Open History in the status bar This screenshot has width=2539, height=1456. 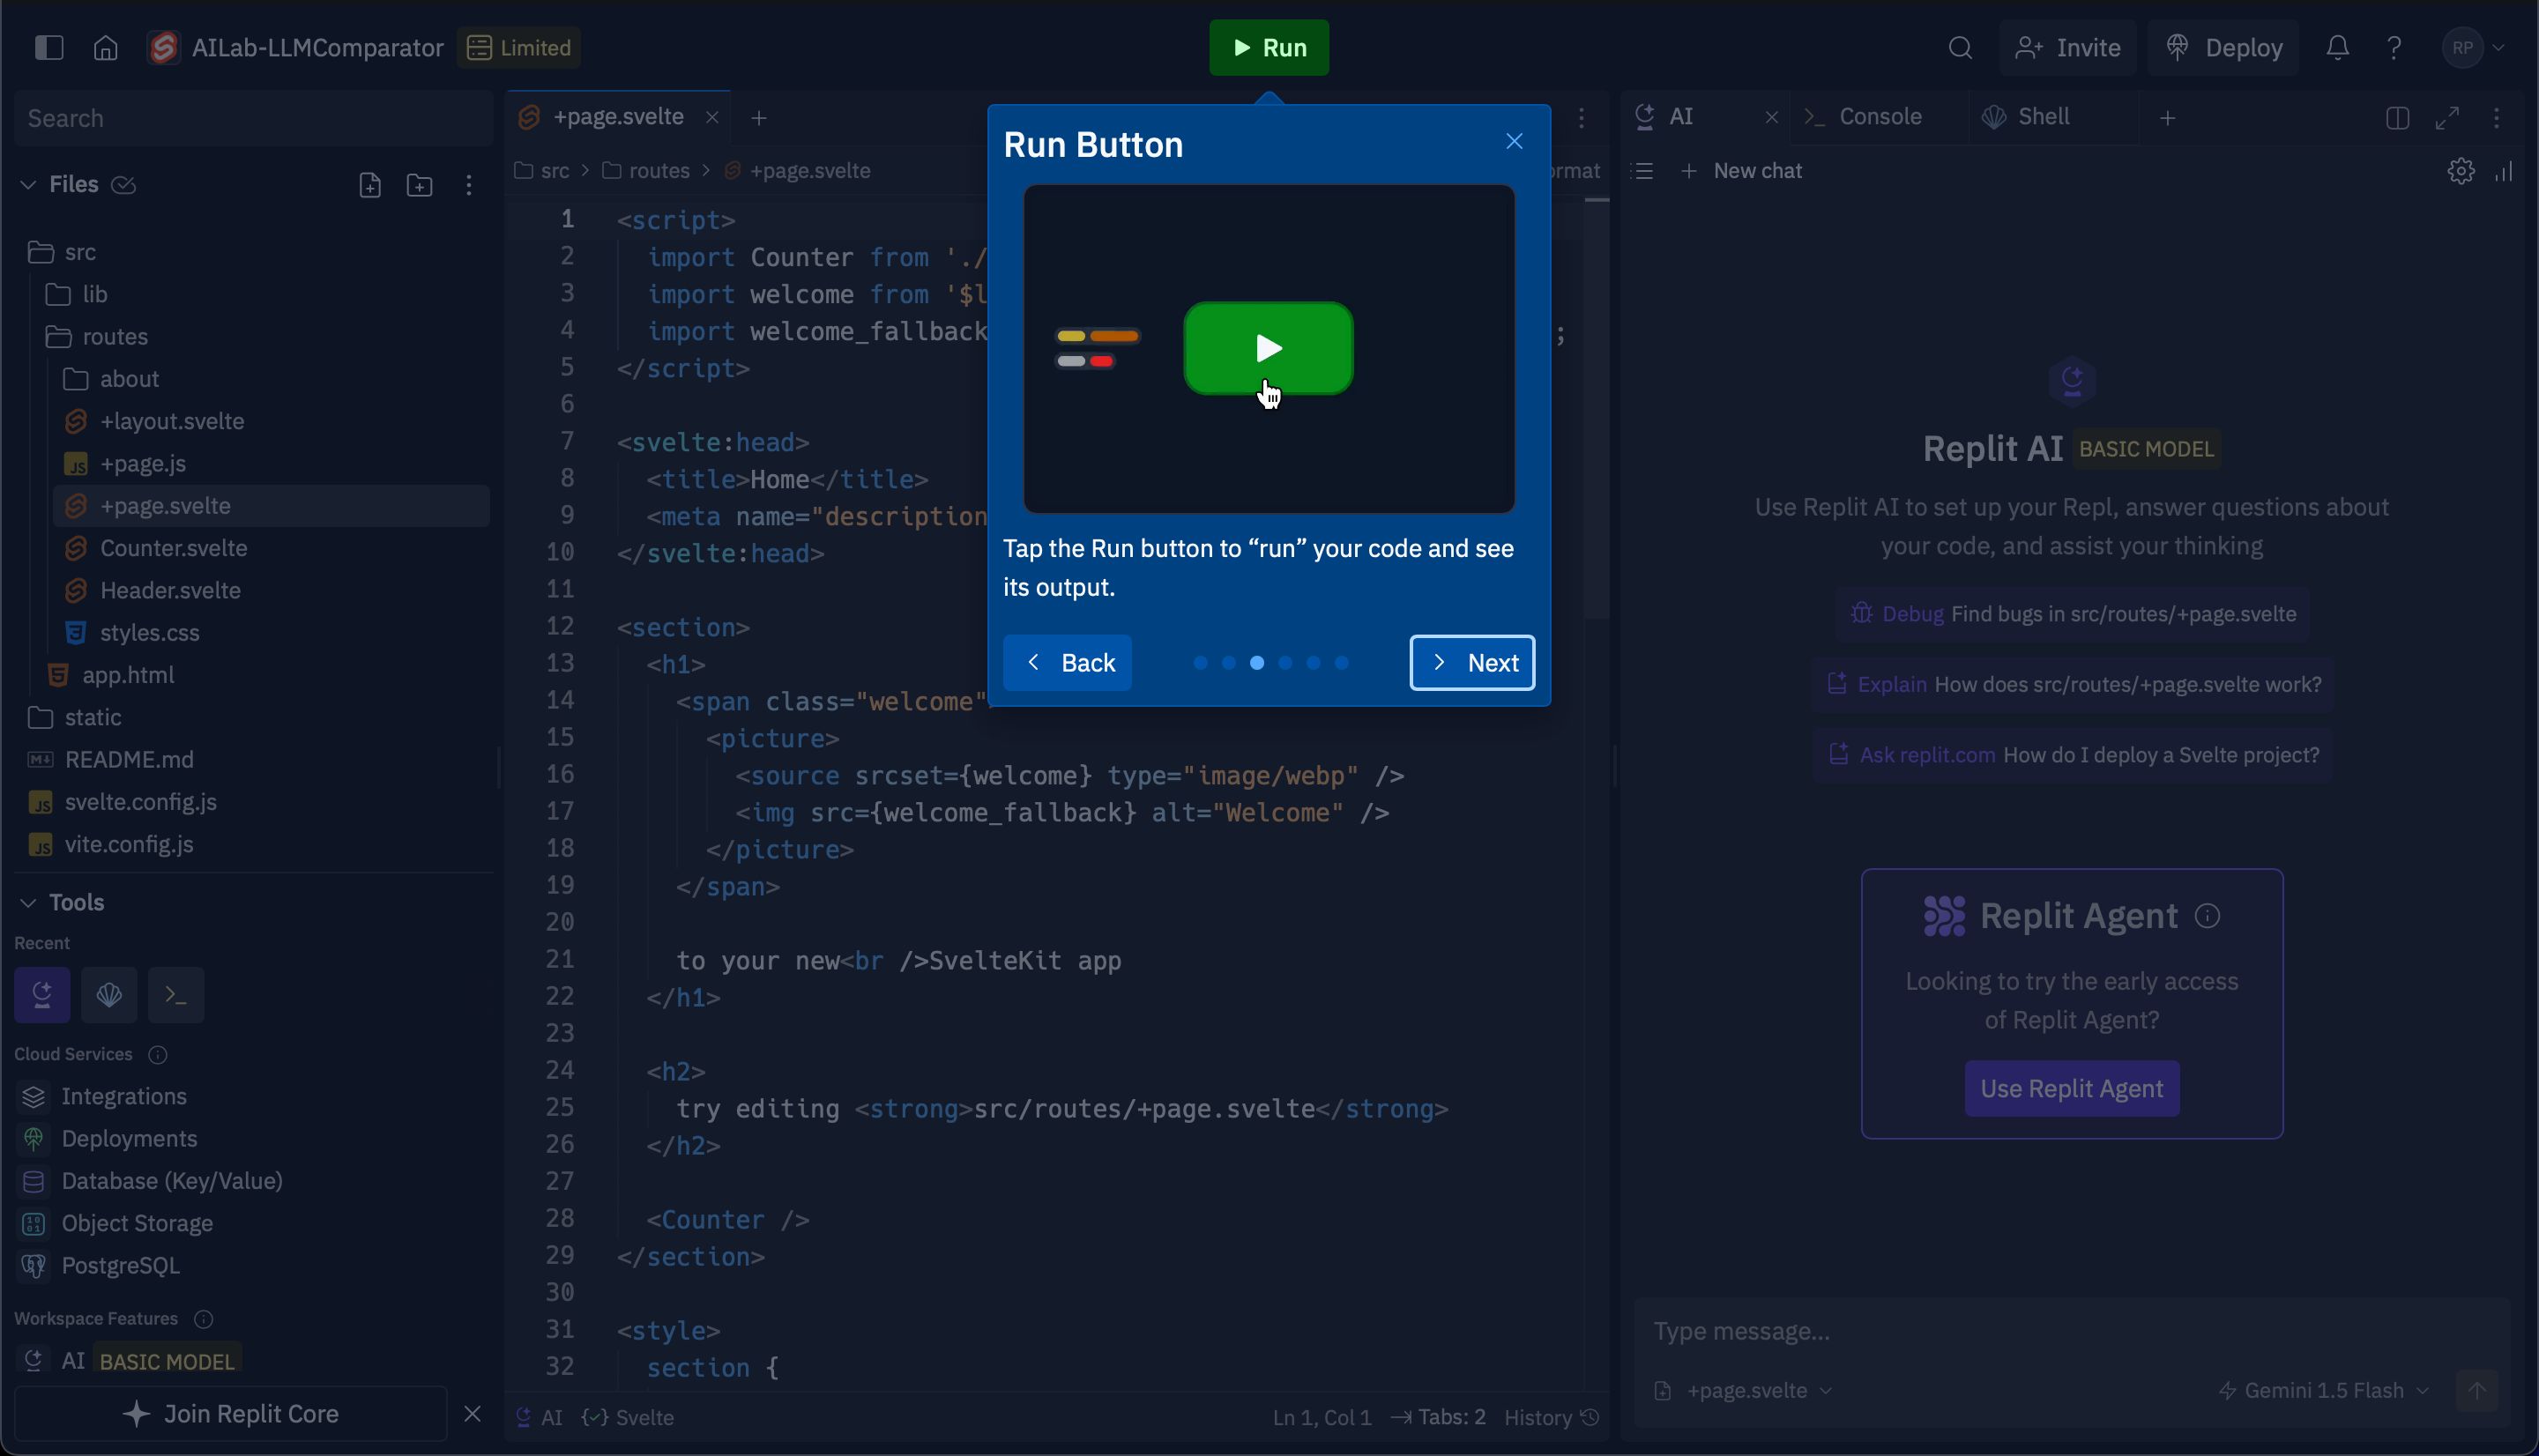pyautogui.click(x=1551, y=1417)
